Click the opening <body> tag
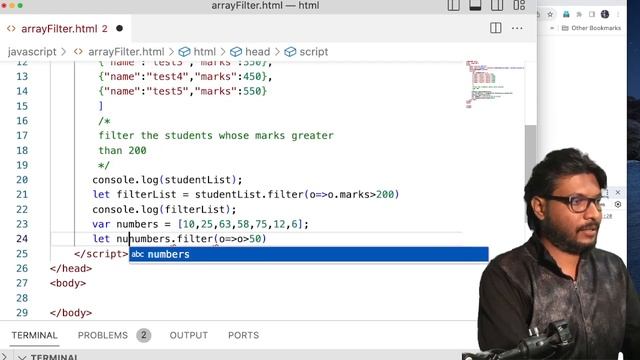This screenshot has height=360, width=640. (x=68, y=283)
